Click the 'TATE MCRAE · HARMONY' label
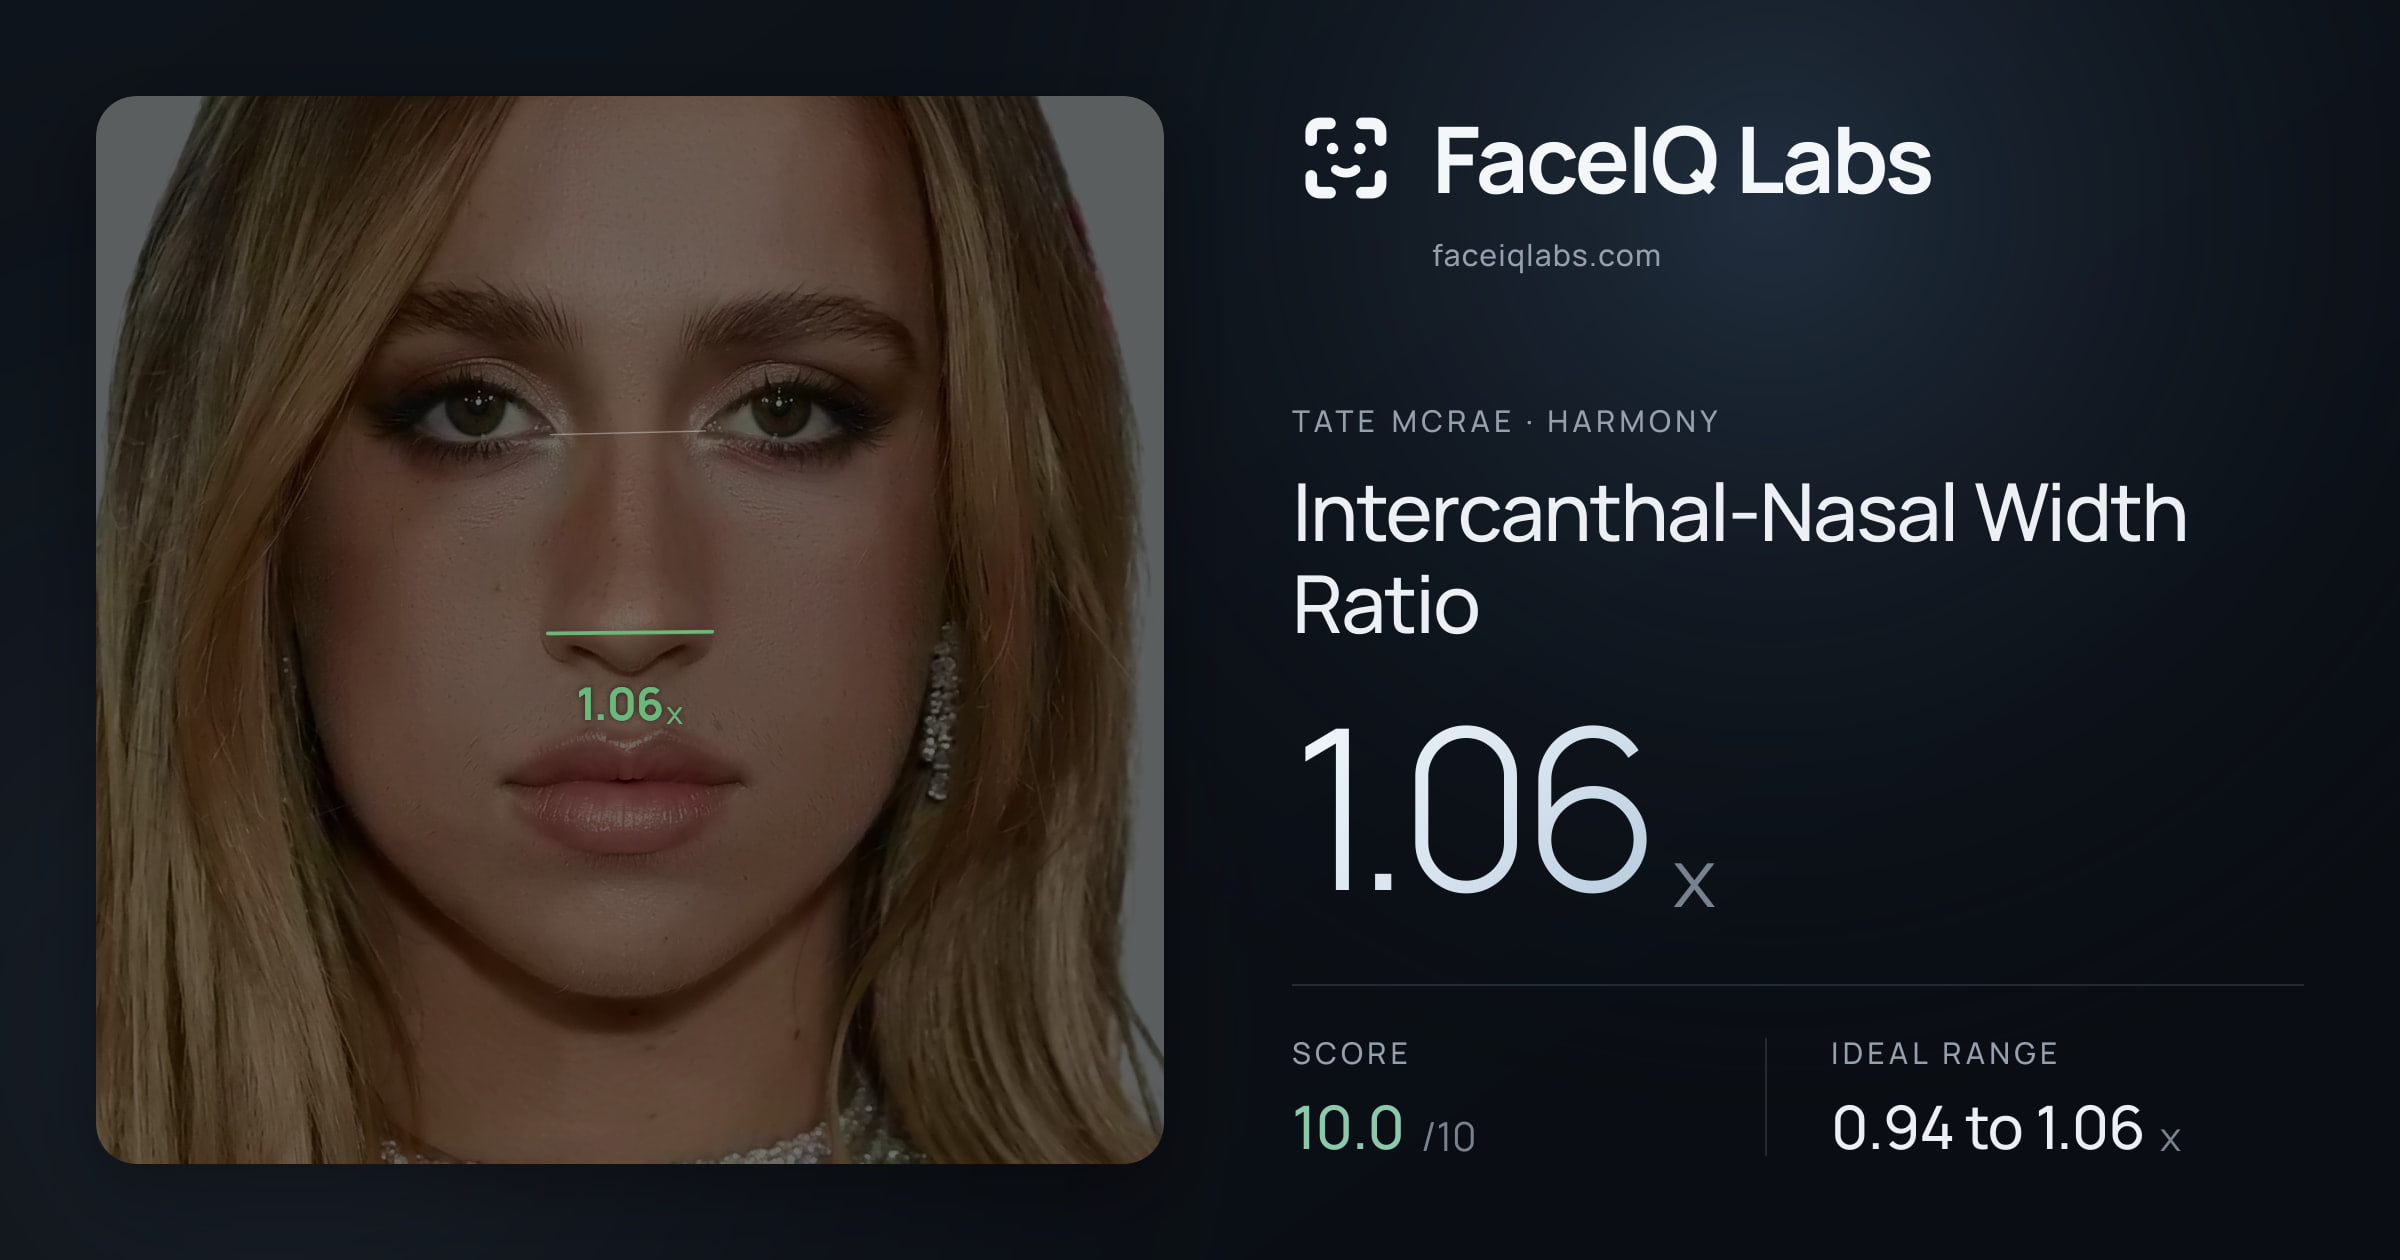 pyautogui.click(x=1505, y=422)
